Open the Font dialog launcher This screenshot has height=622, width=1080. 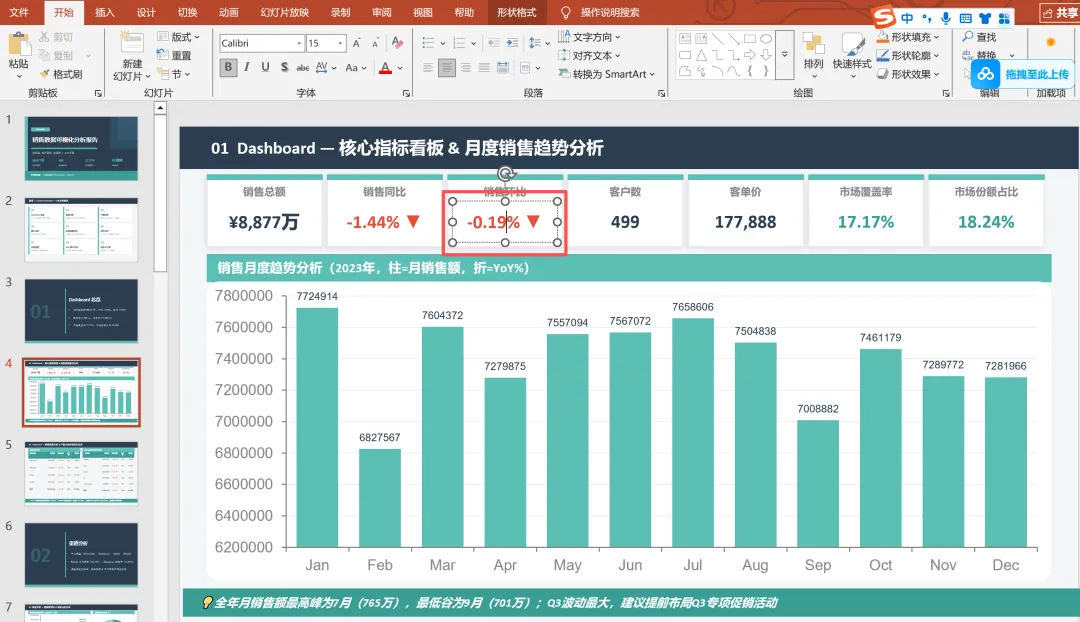(406, 93)
